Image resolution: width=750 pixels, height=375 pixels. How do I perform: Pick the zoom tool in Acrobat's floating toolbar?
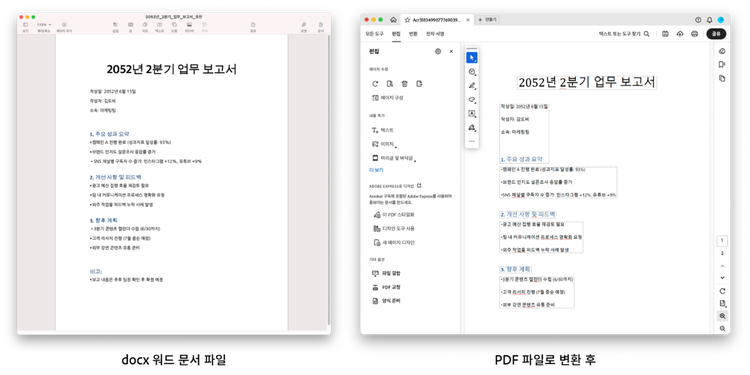click(x=472, y=72)
